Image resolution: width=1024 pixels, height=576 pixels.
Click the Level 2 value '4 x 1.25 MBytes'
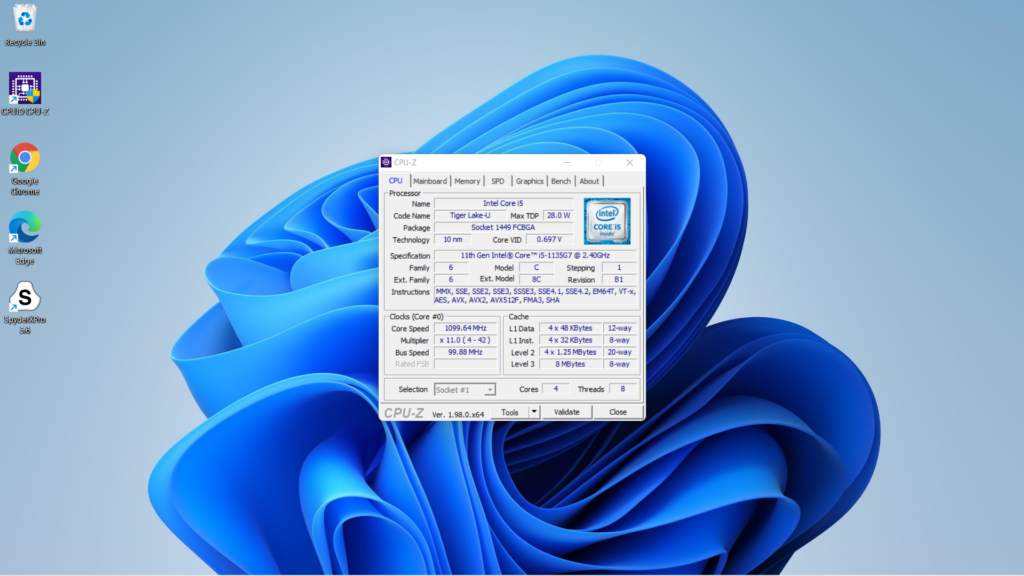[x=570, y=352]
